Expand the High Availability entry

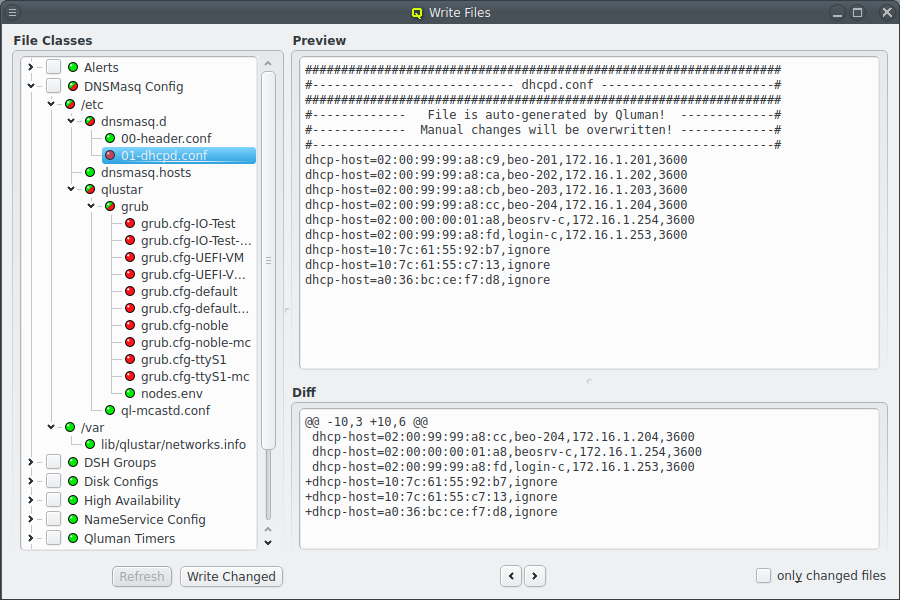(30, 500)
